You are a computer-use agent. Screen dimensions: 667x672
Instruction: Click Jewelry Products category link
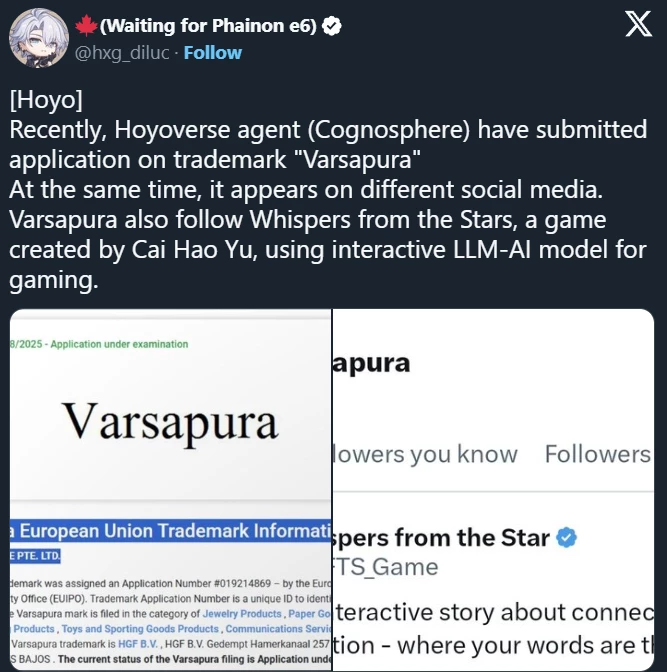(x=242, y=614)
